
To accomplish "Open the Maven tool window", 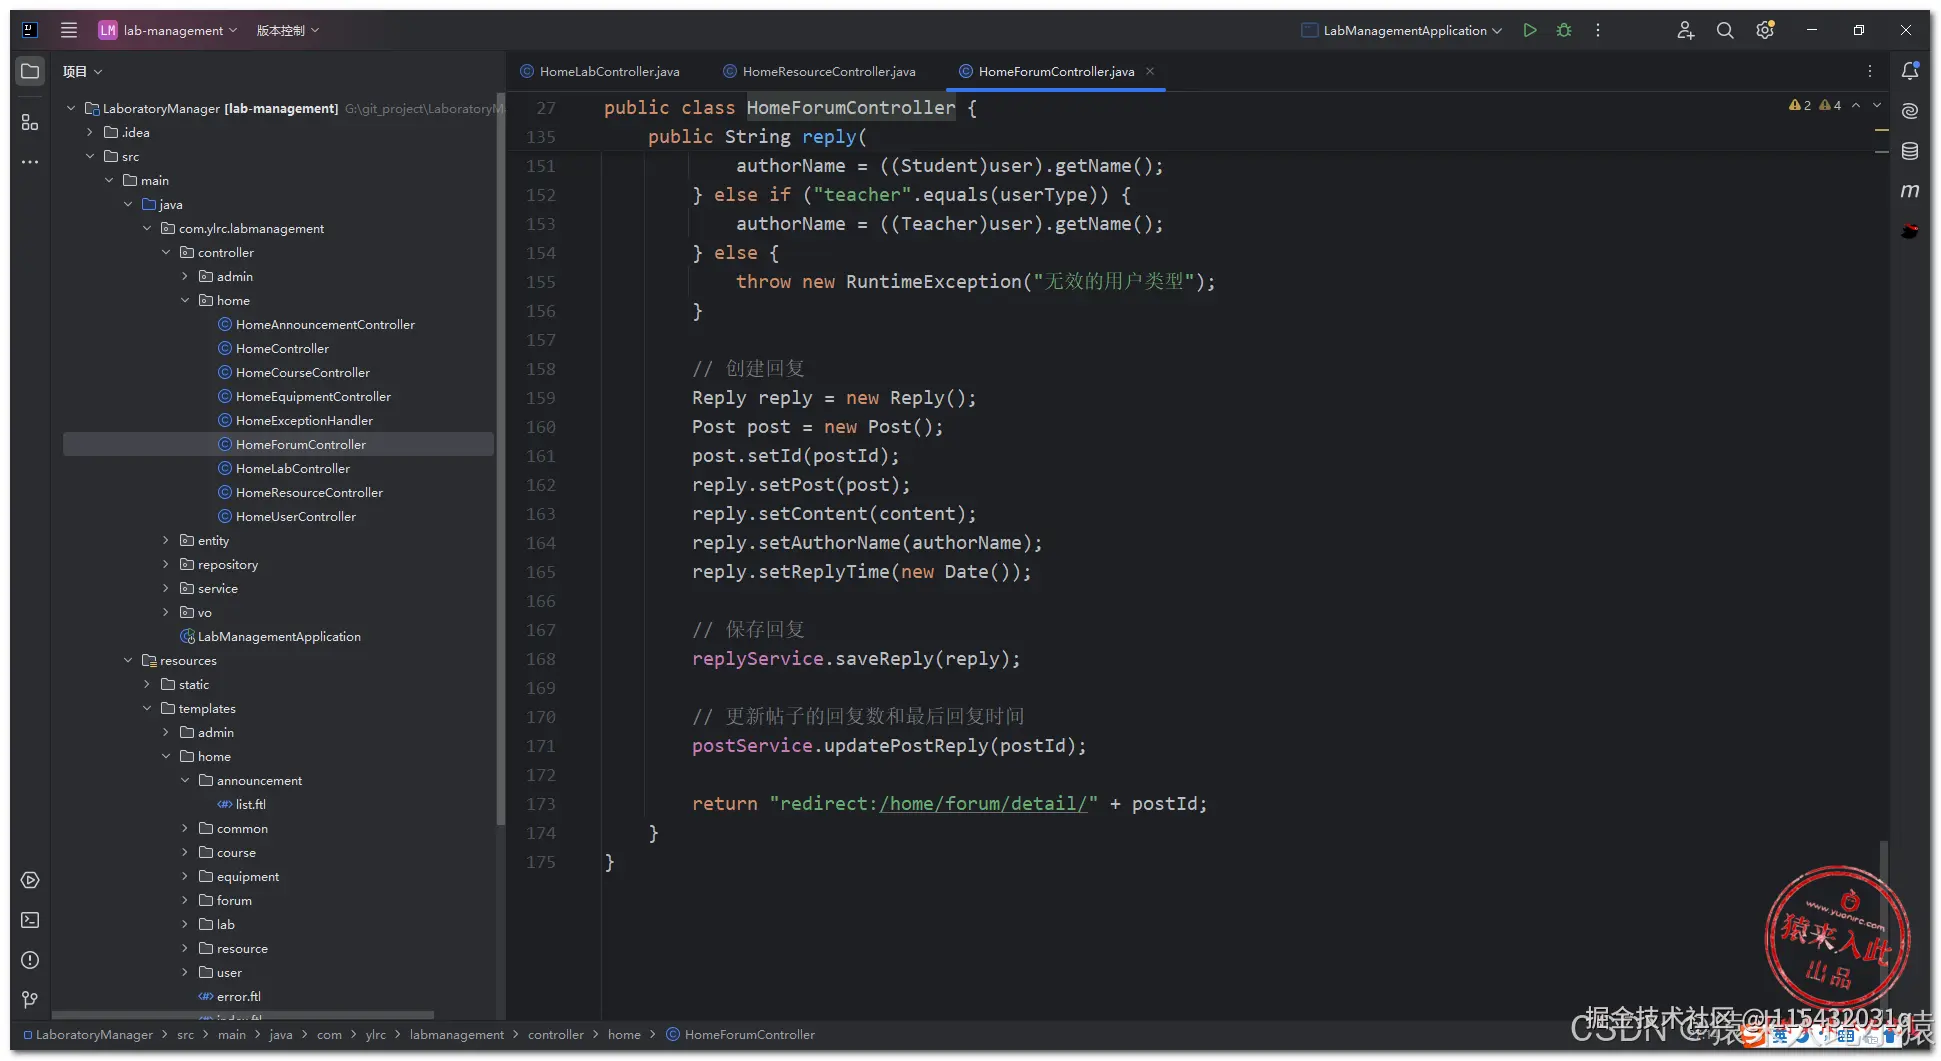I will coord(1910,190).
